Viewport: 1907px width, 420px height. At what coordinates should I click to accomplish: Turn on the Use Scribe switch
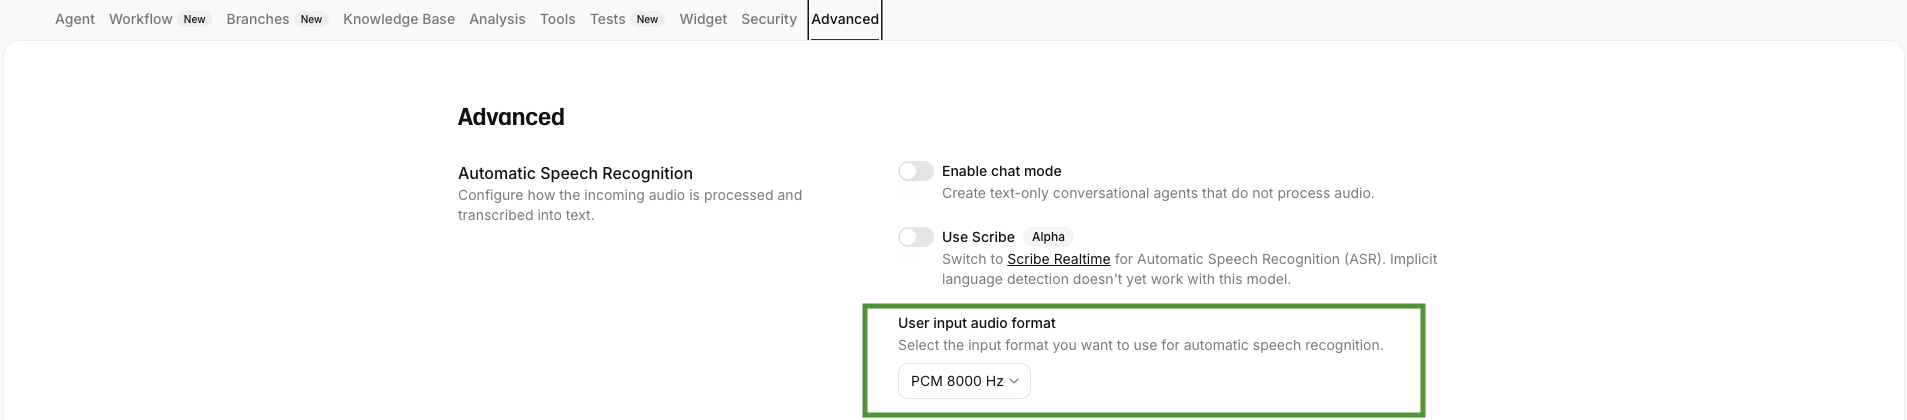coord(915,237)
